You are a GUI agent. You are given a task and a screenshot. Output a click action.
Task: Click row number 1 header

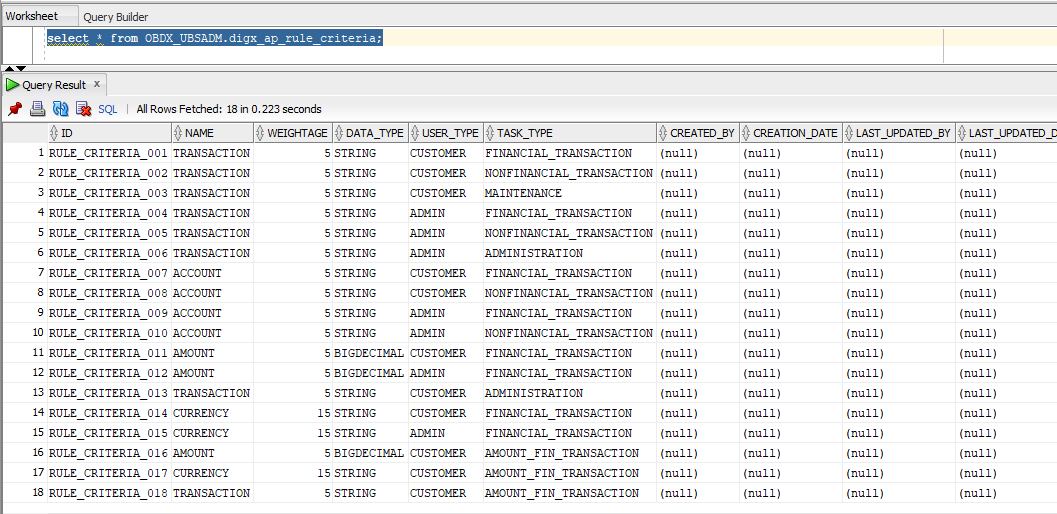(x=24, y=153)
